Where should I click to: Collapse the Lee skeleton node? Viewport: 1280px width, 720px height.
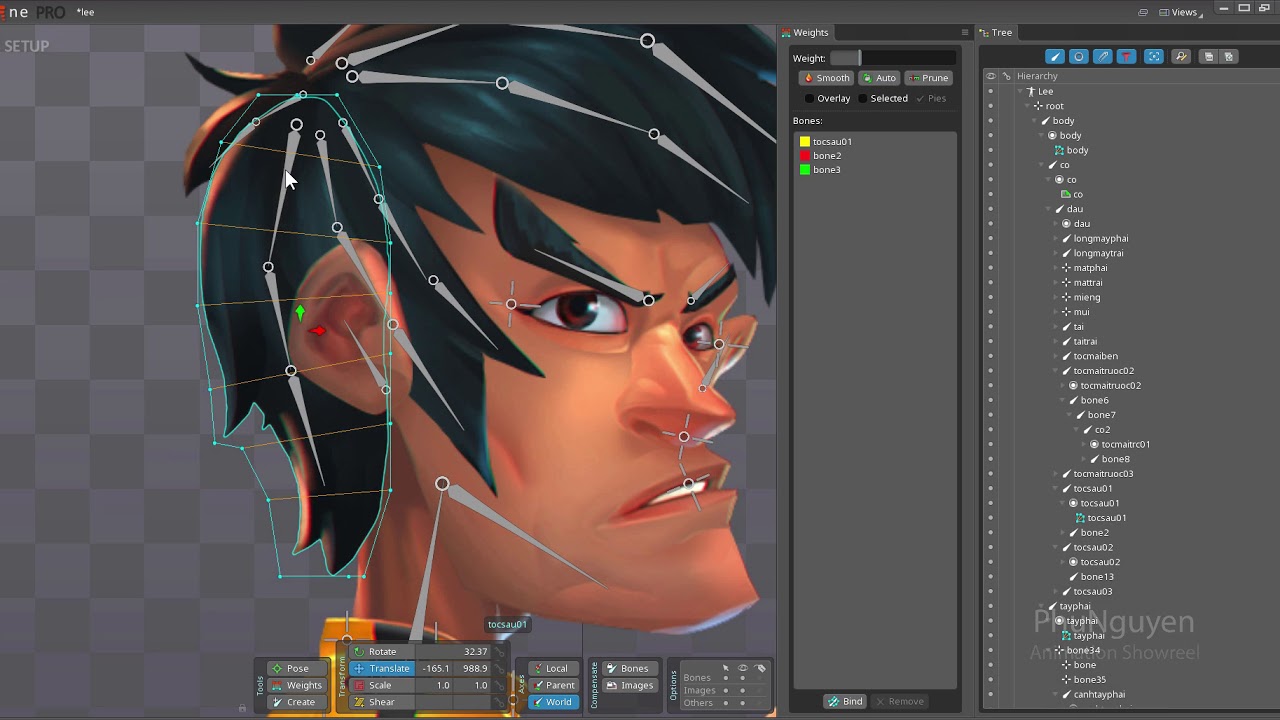click(x=1021, y=91)
